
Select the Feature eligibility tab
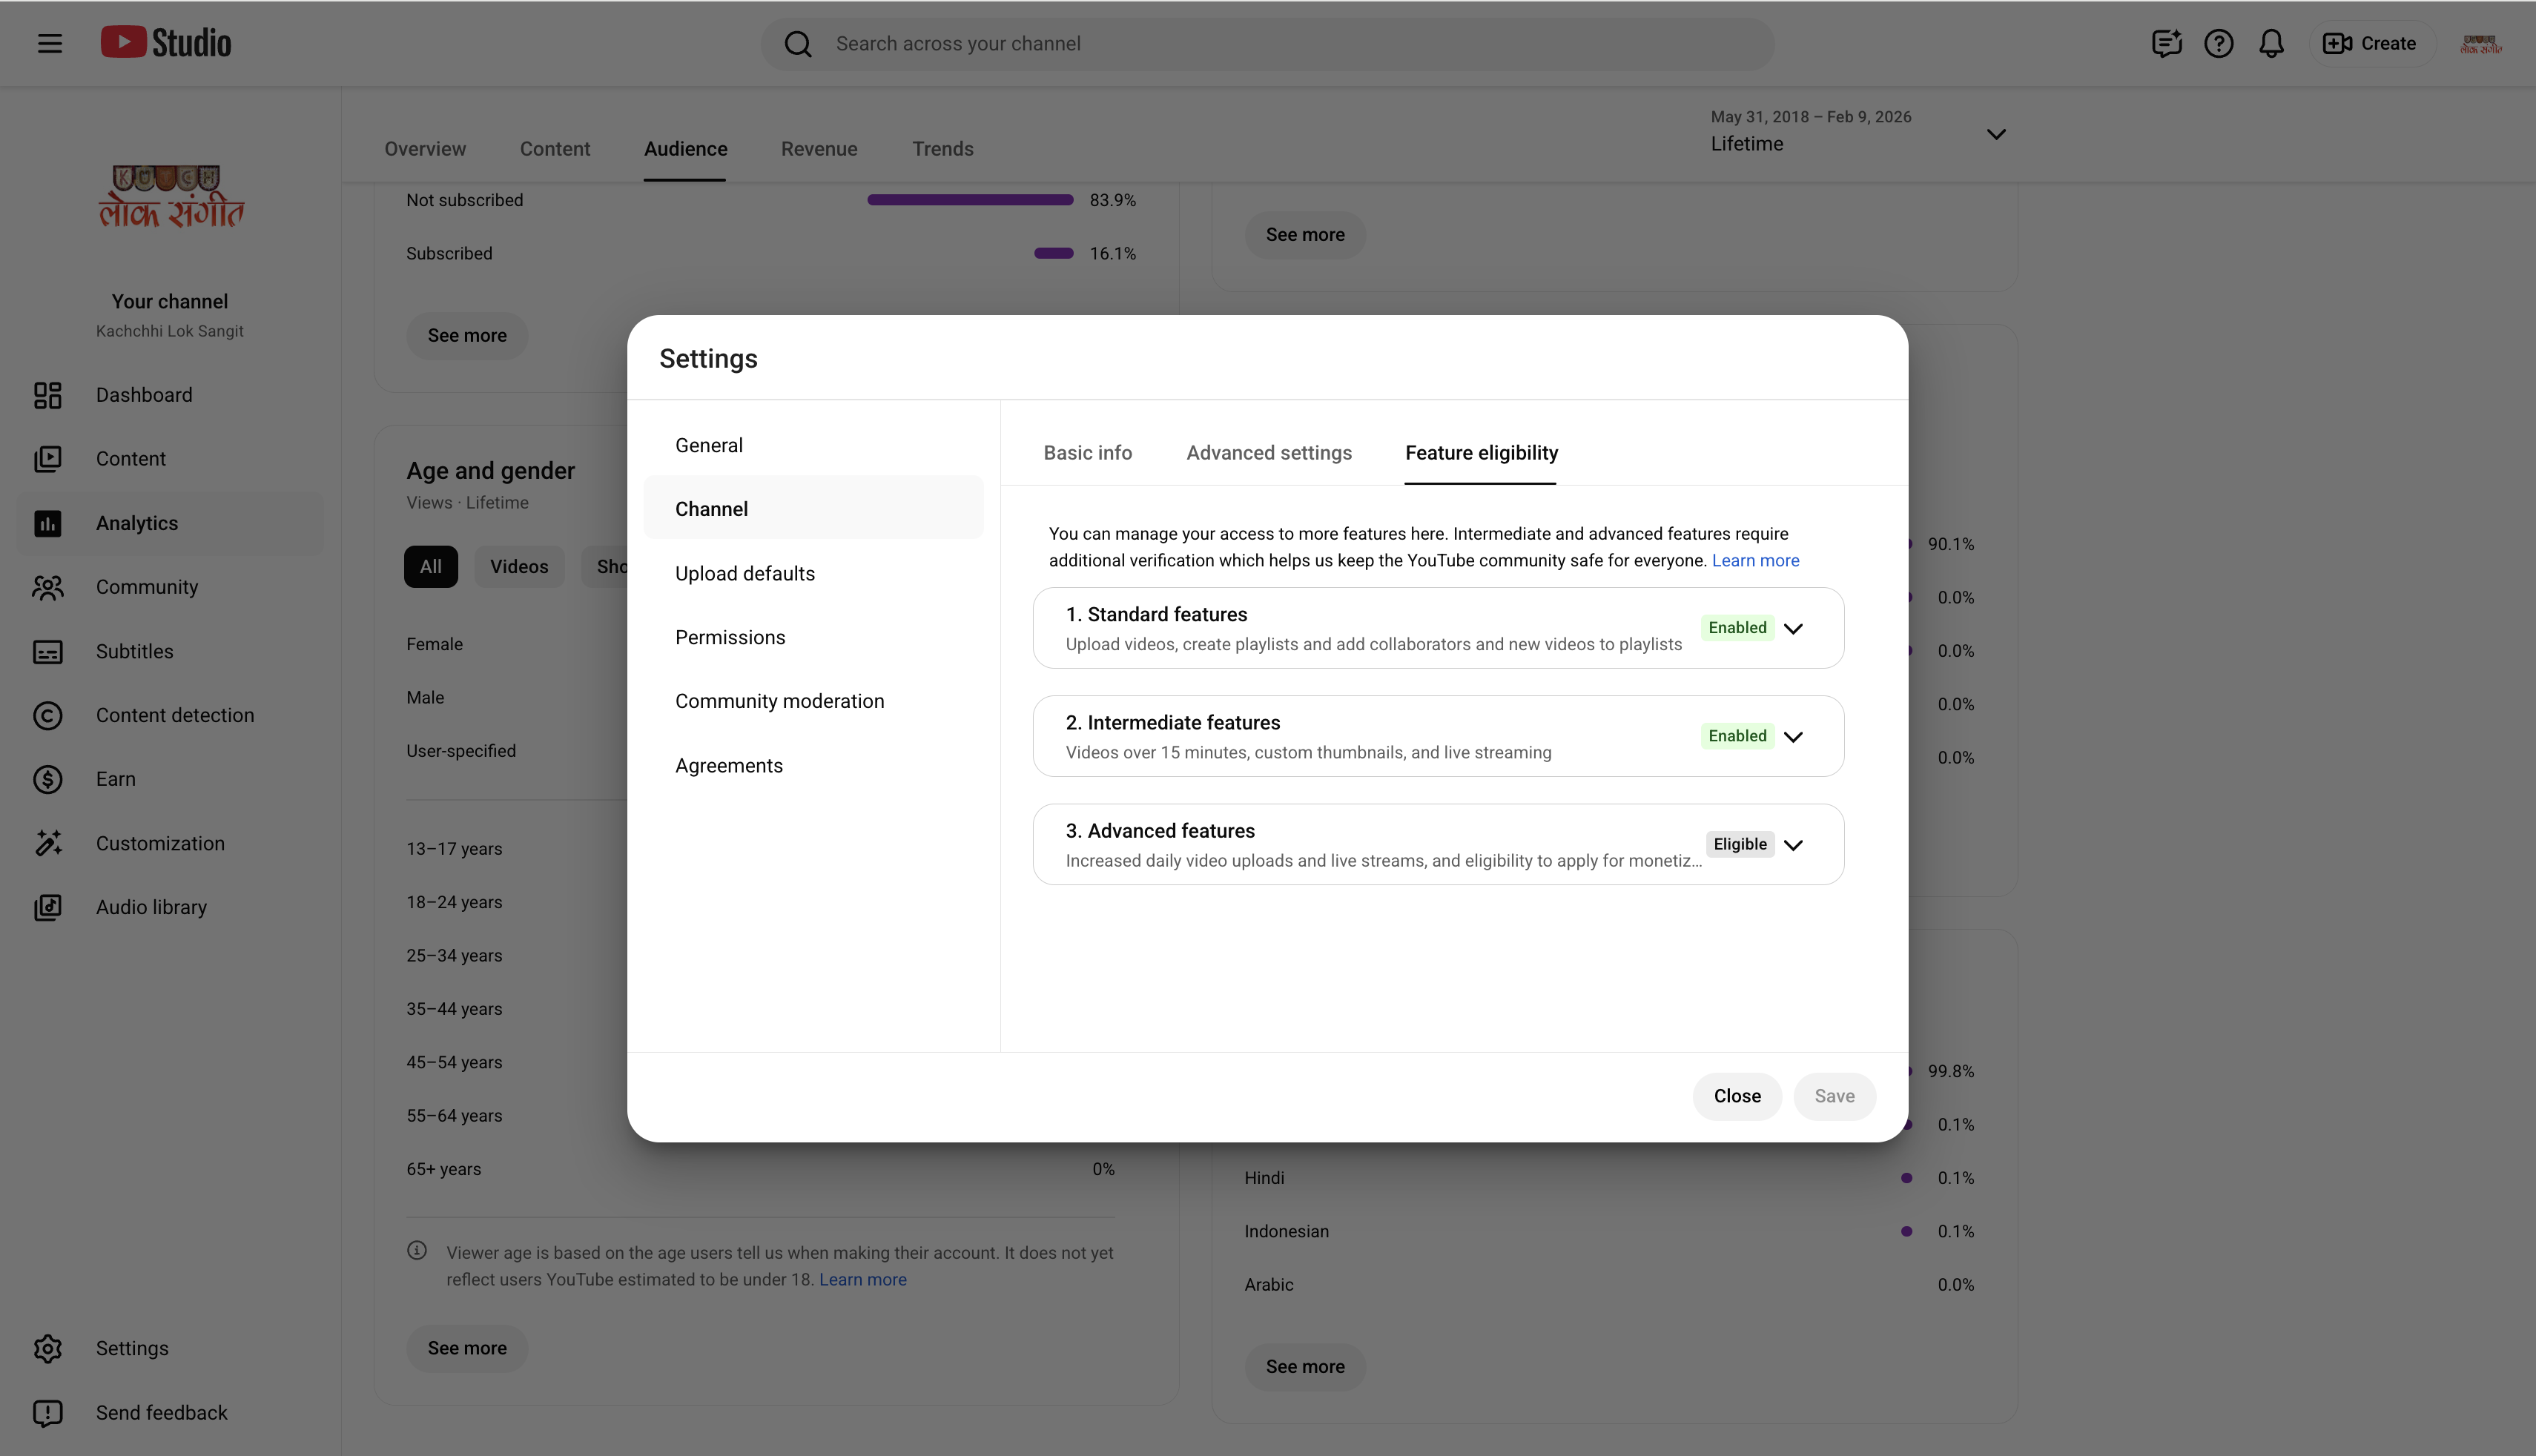1481,453
